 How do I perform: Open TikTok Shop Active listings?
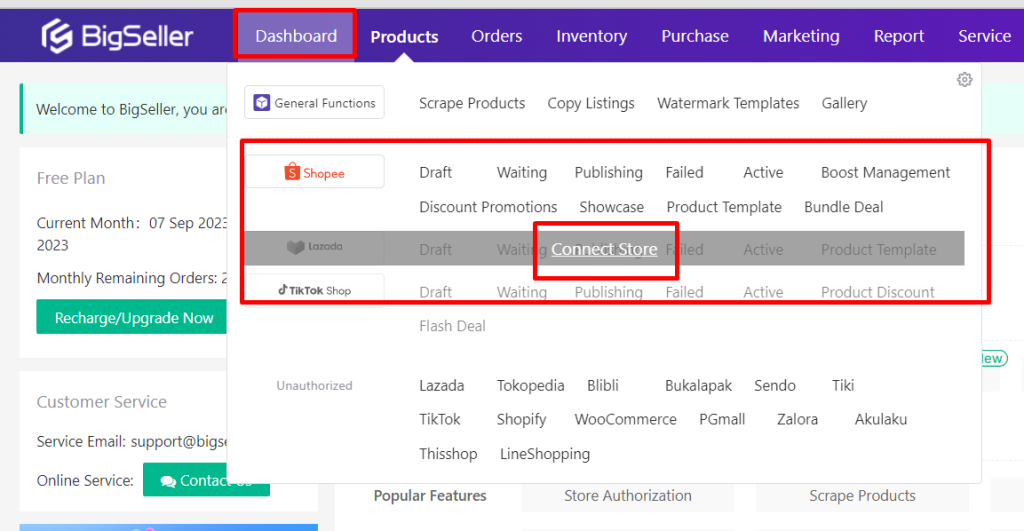pos(763,292)
